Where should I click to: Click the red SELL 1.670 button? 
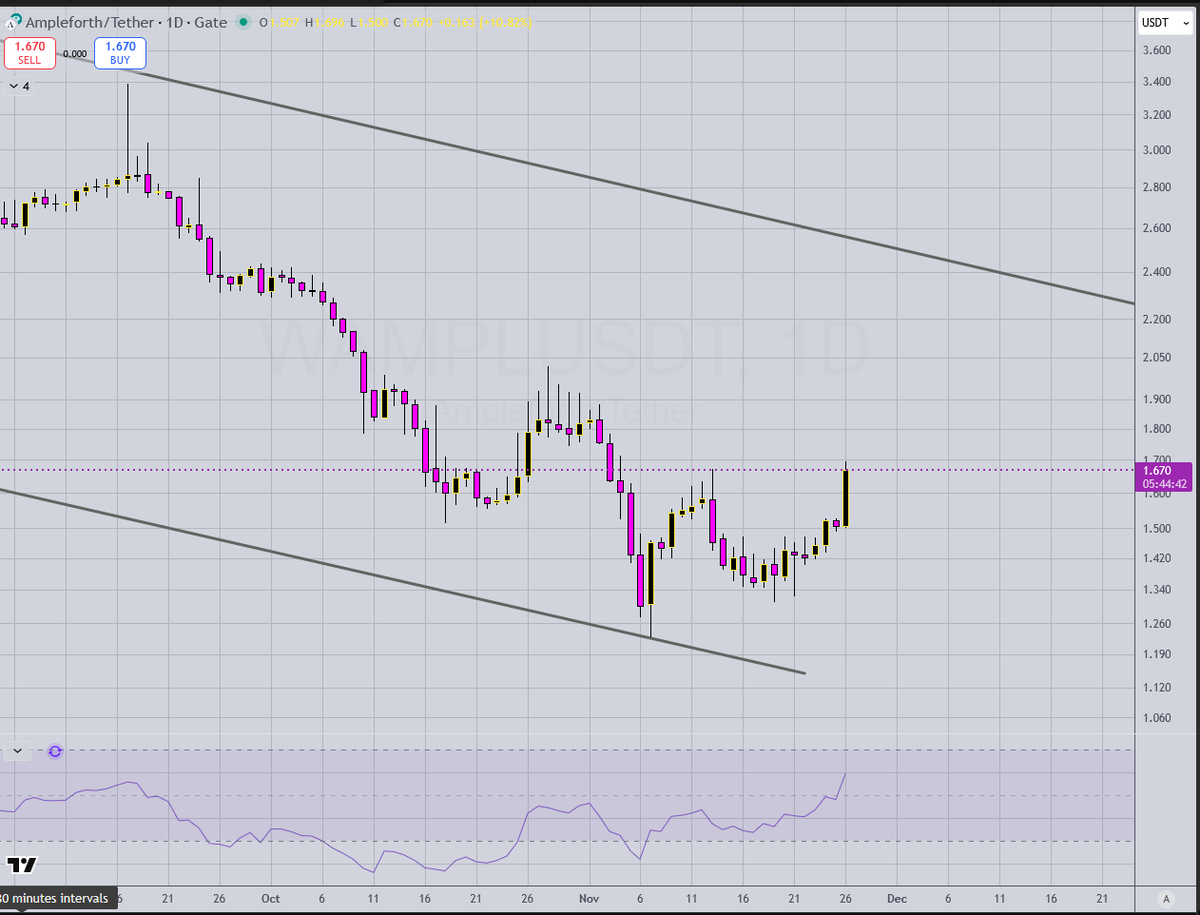[x=29, y=53]
